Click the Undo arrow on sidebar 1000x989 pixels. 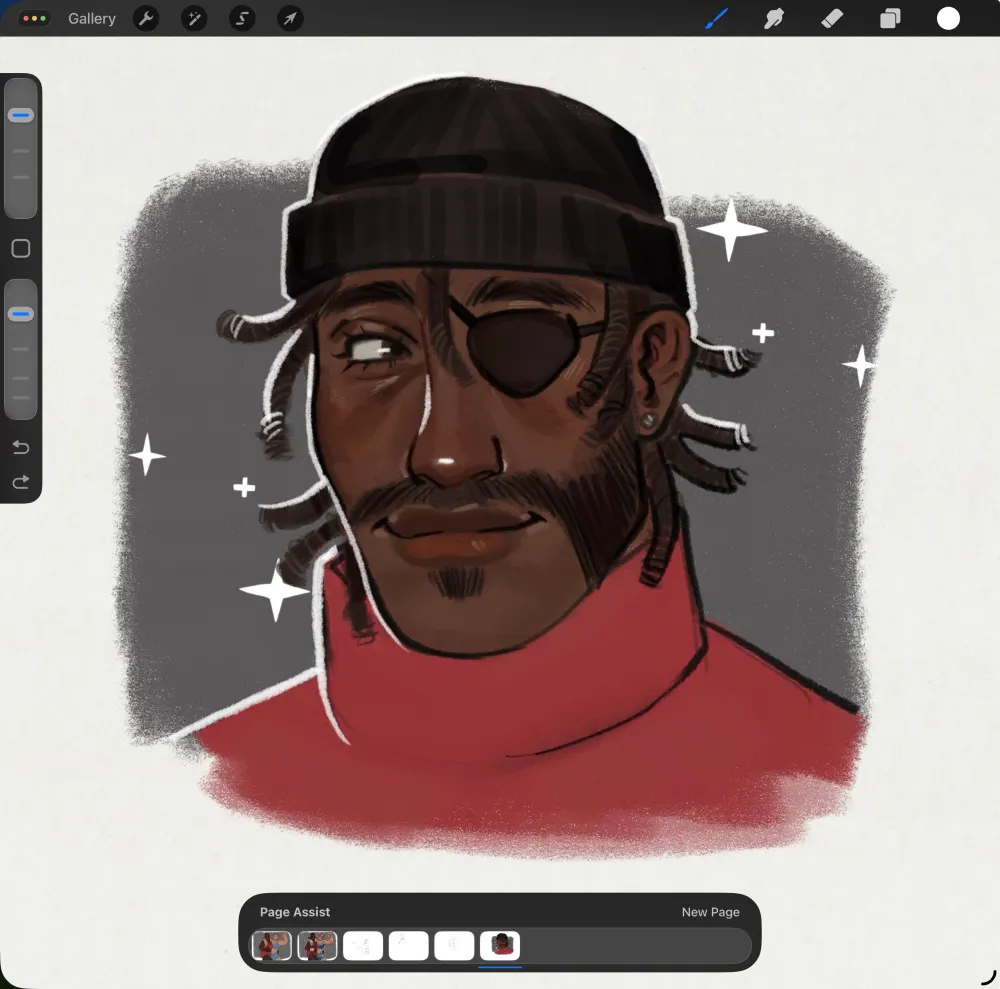[x=21, y=447]
